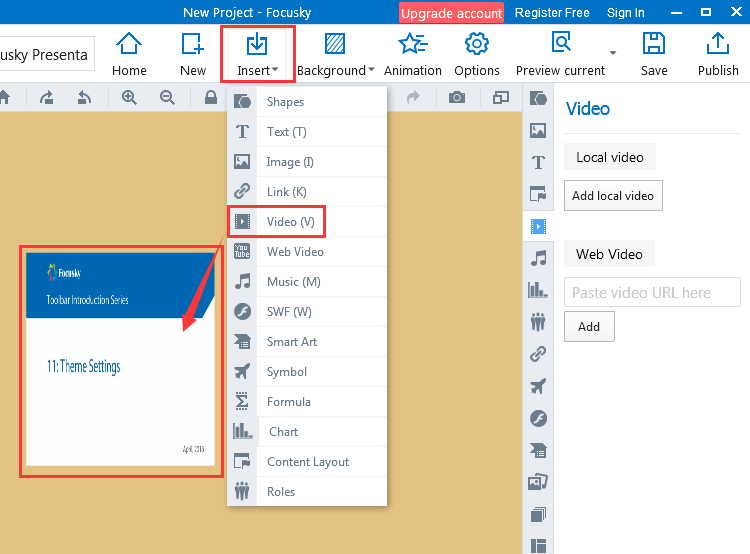Viewport: 750px width, 554px height.
Task: Open SWF flash icon in right sidebar
Action: click(538, 419)
